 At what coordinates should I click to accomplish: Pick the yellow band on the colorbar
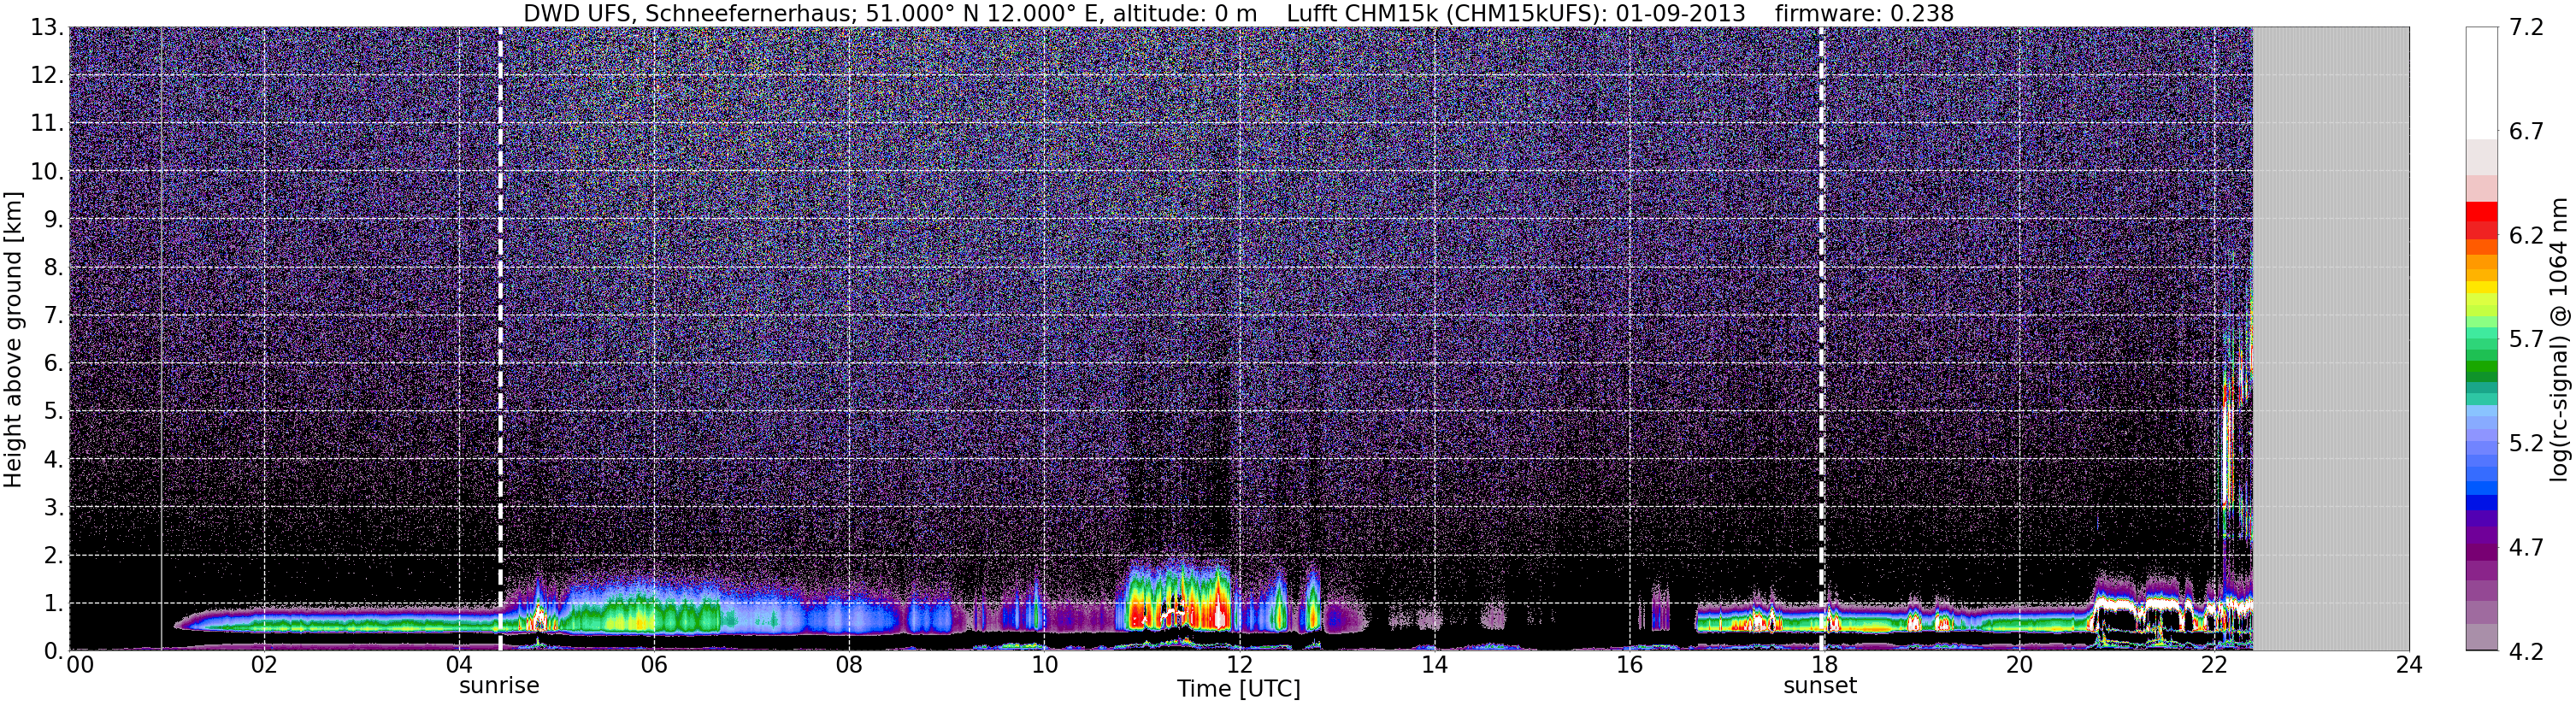coord(2481,289)
